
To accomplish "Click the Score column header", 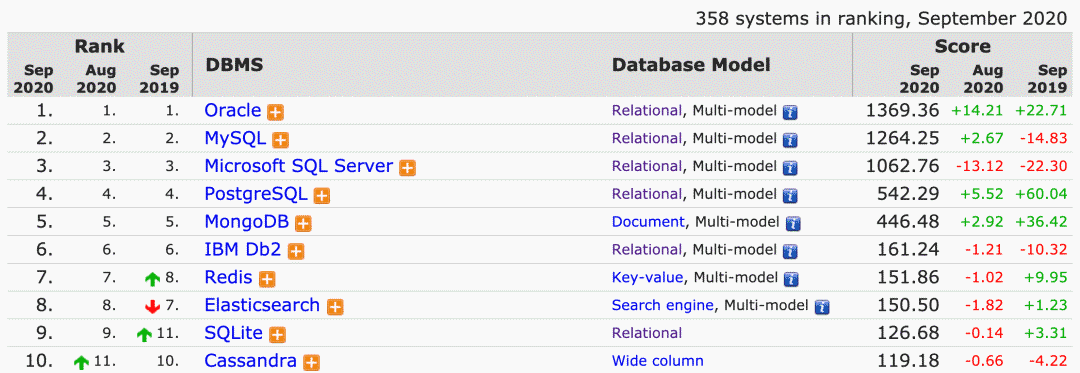I will point(962,47).
